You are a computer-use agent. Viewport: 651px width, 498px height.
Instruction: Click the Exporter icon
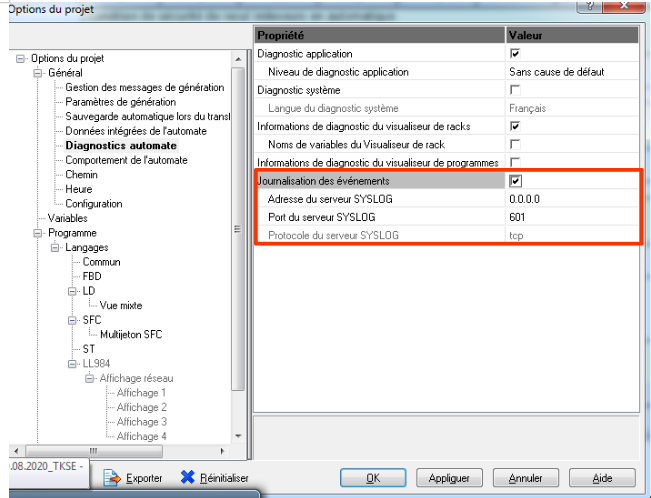click(111, 478)
